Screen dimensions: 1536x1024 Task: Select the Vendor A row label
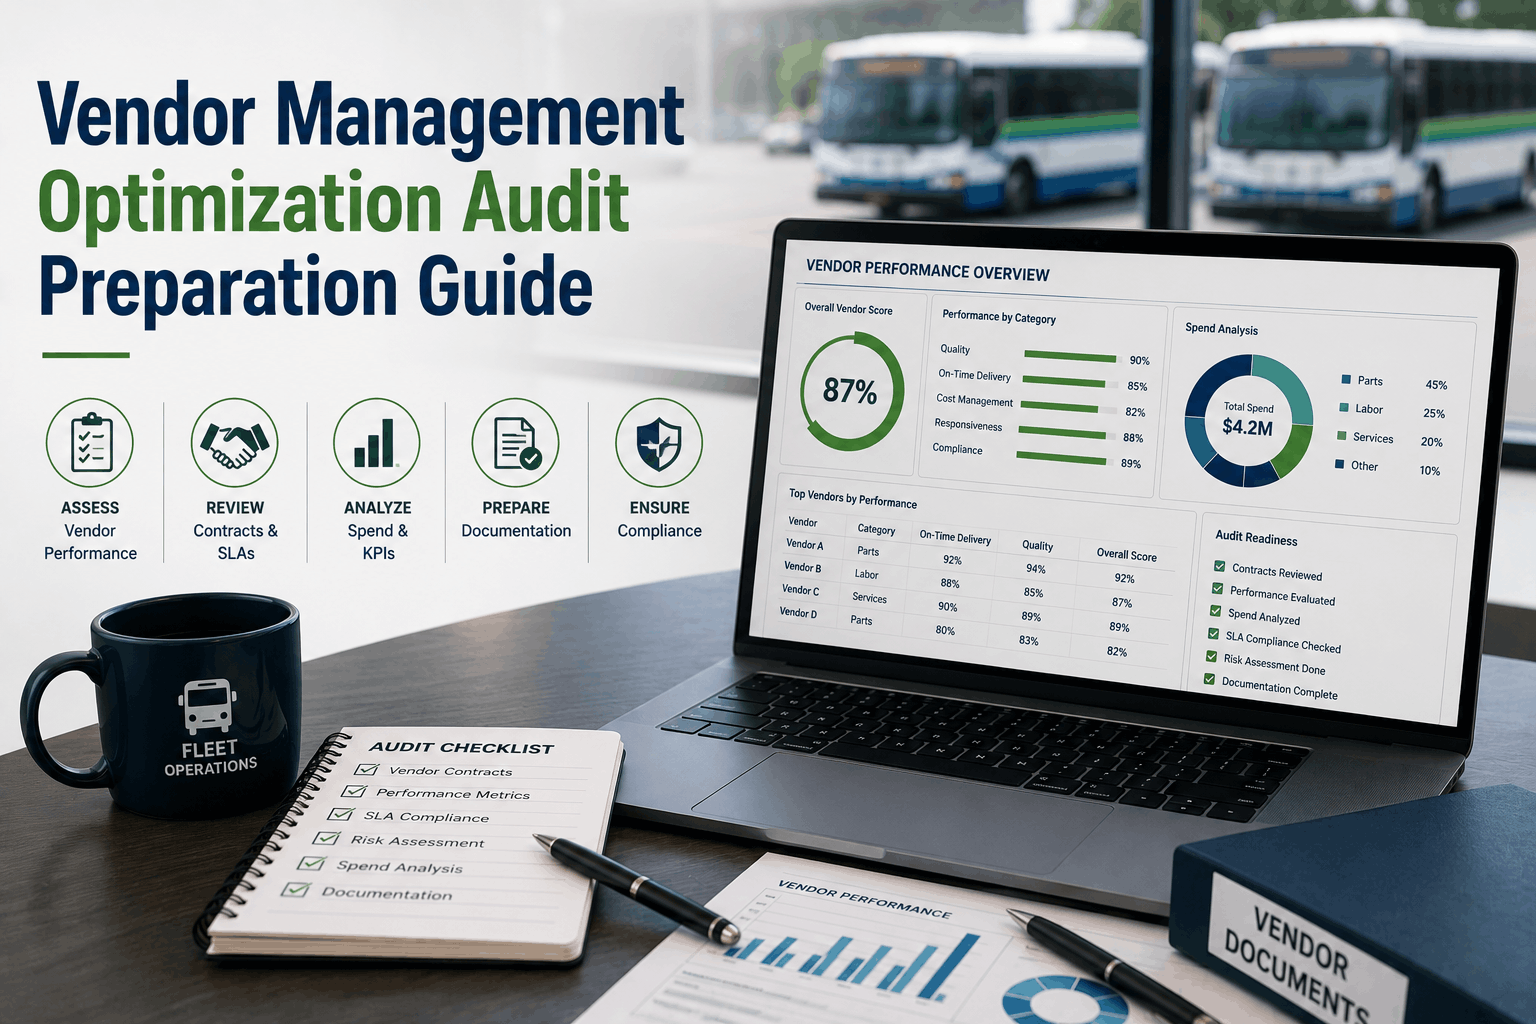804,544
